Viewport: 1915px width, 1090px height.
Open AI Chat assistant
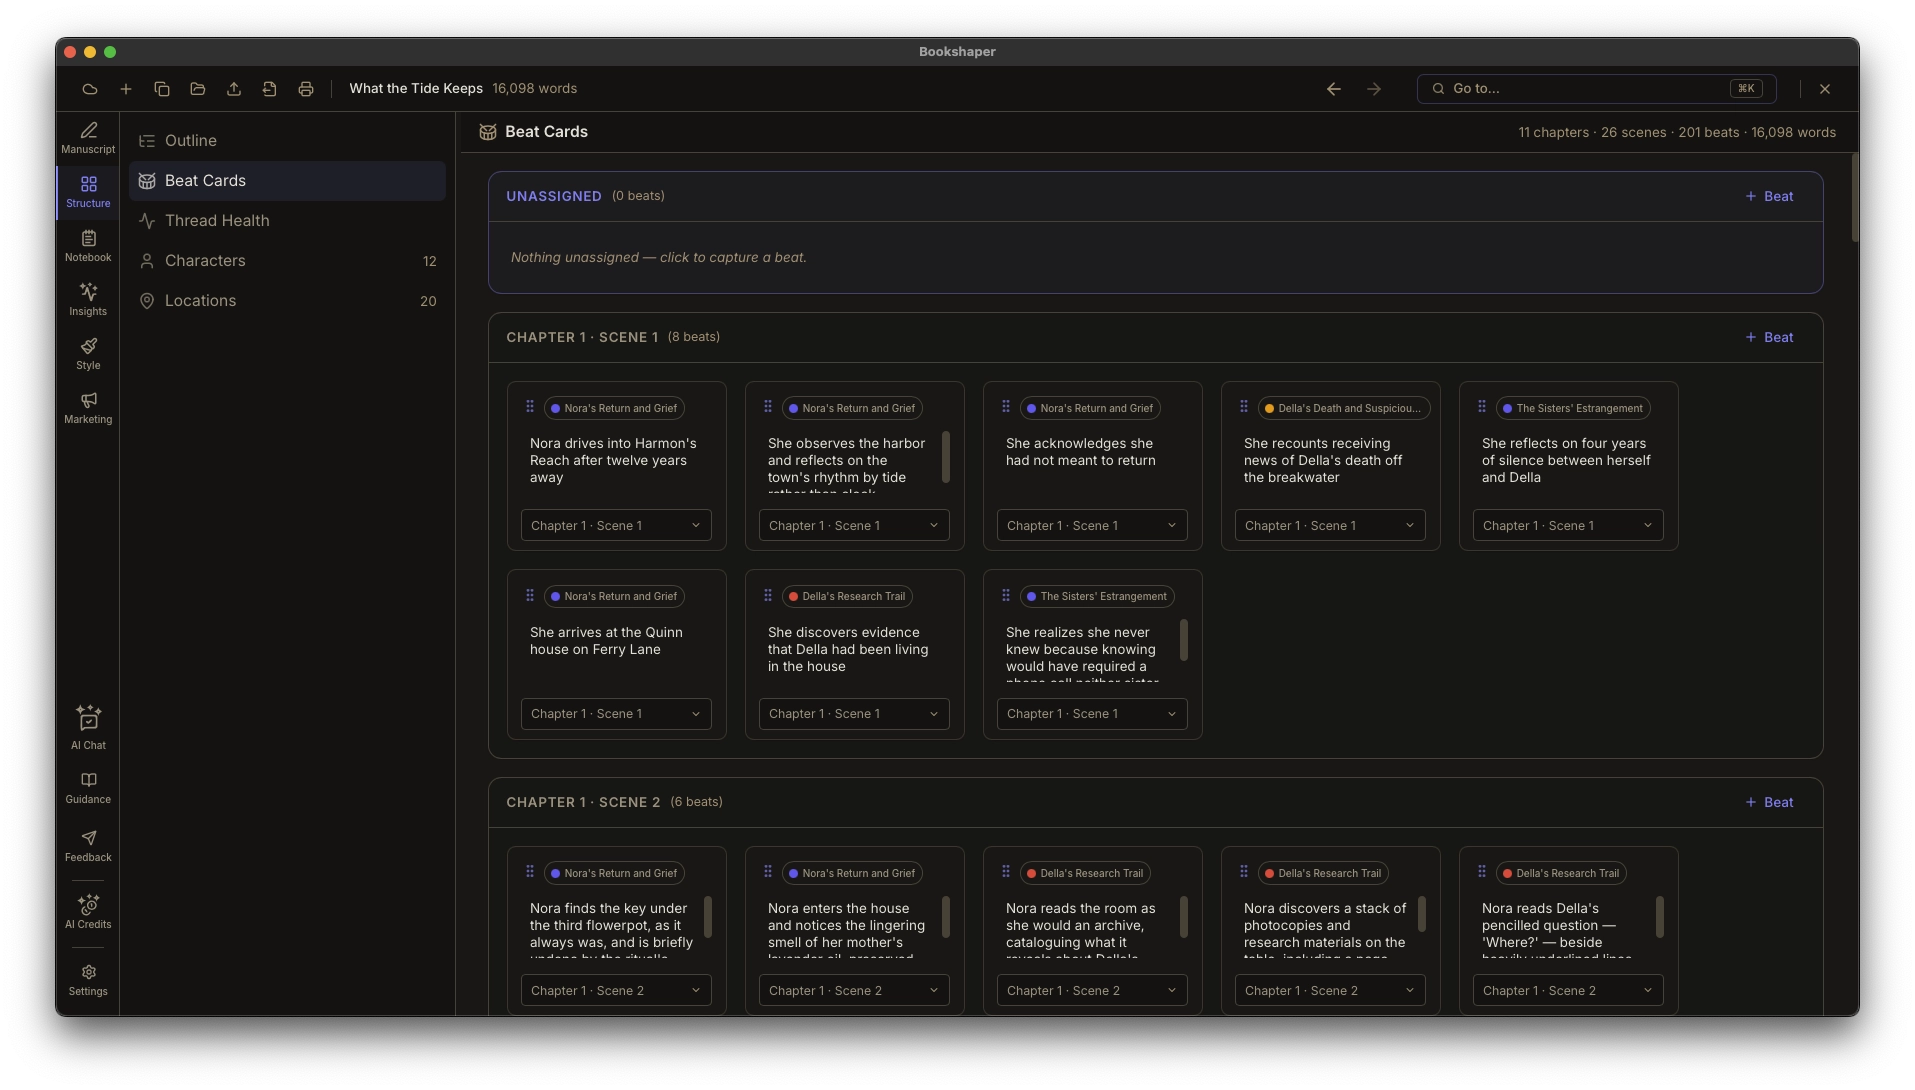(x=88, y=728)
